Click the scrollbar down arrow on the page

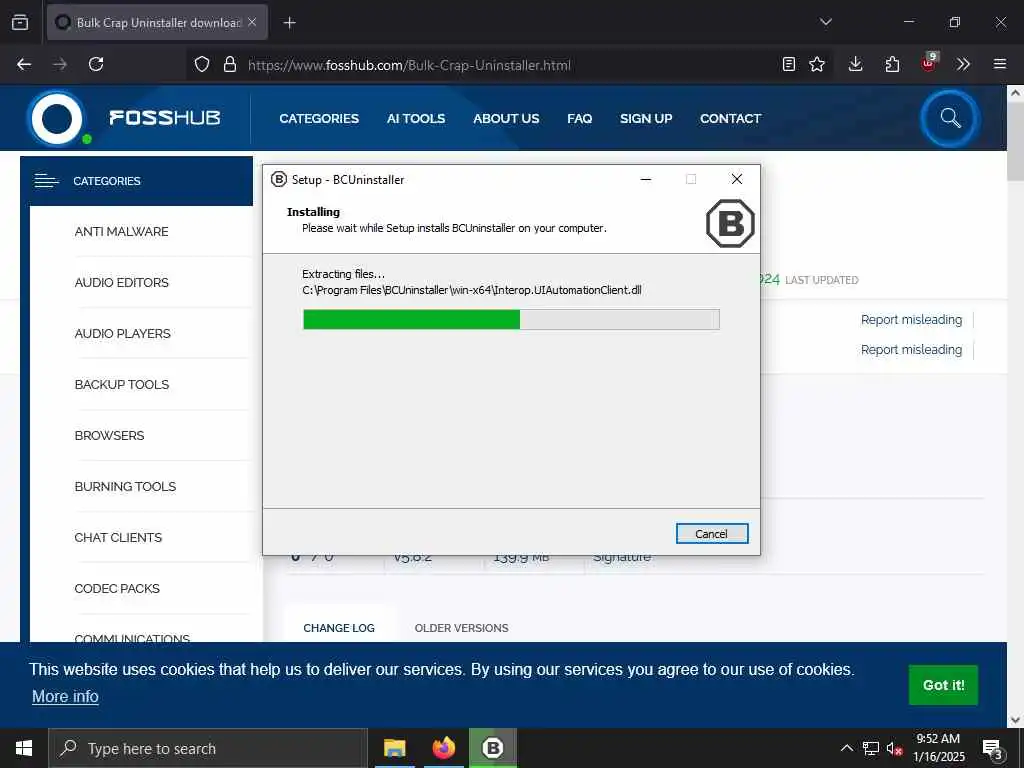click(1015, 720)
